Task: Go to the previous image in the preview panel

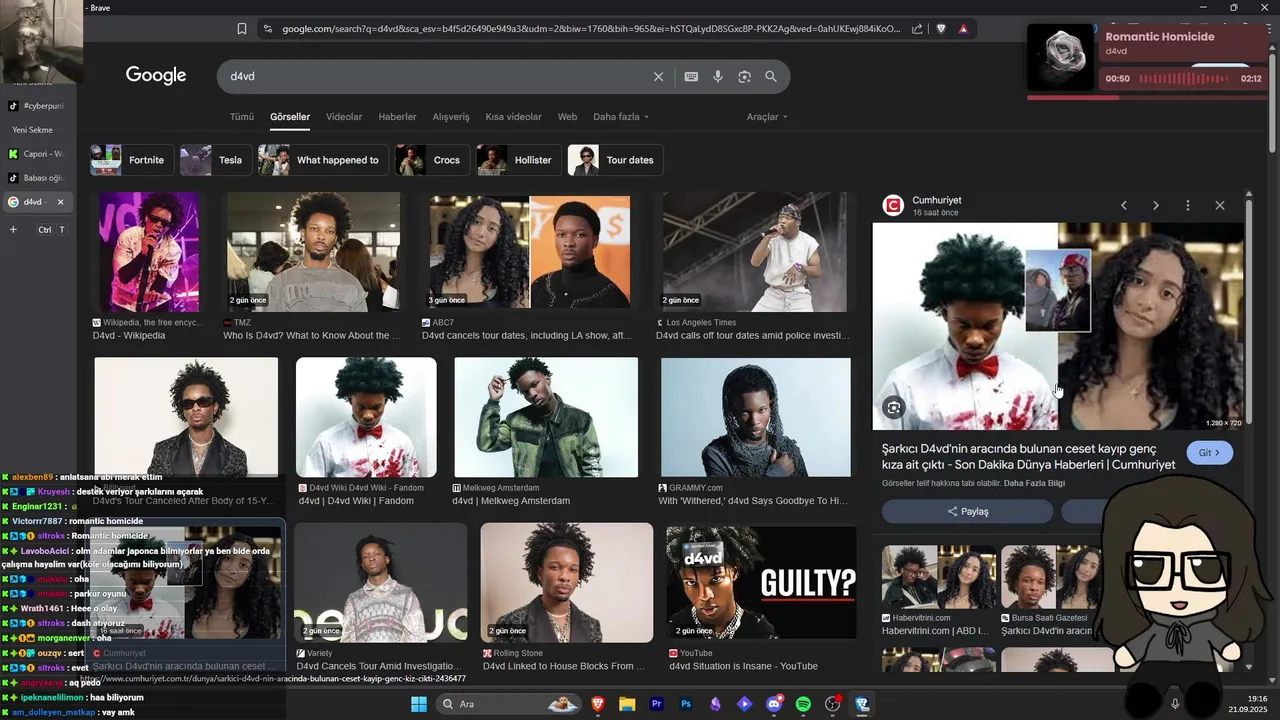Action: (x=1124, y=205)
